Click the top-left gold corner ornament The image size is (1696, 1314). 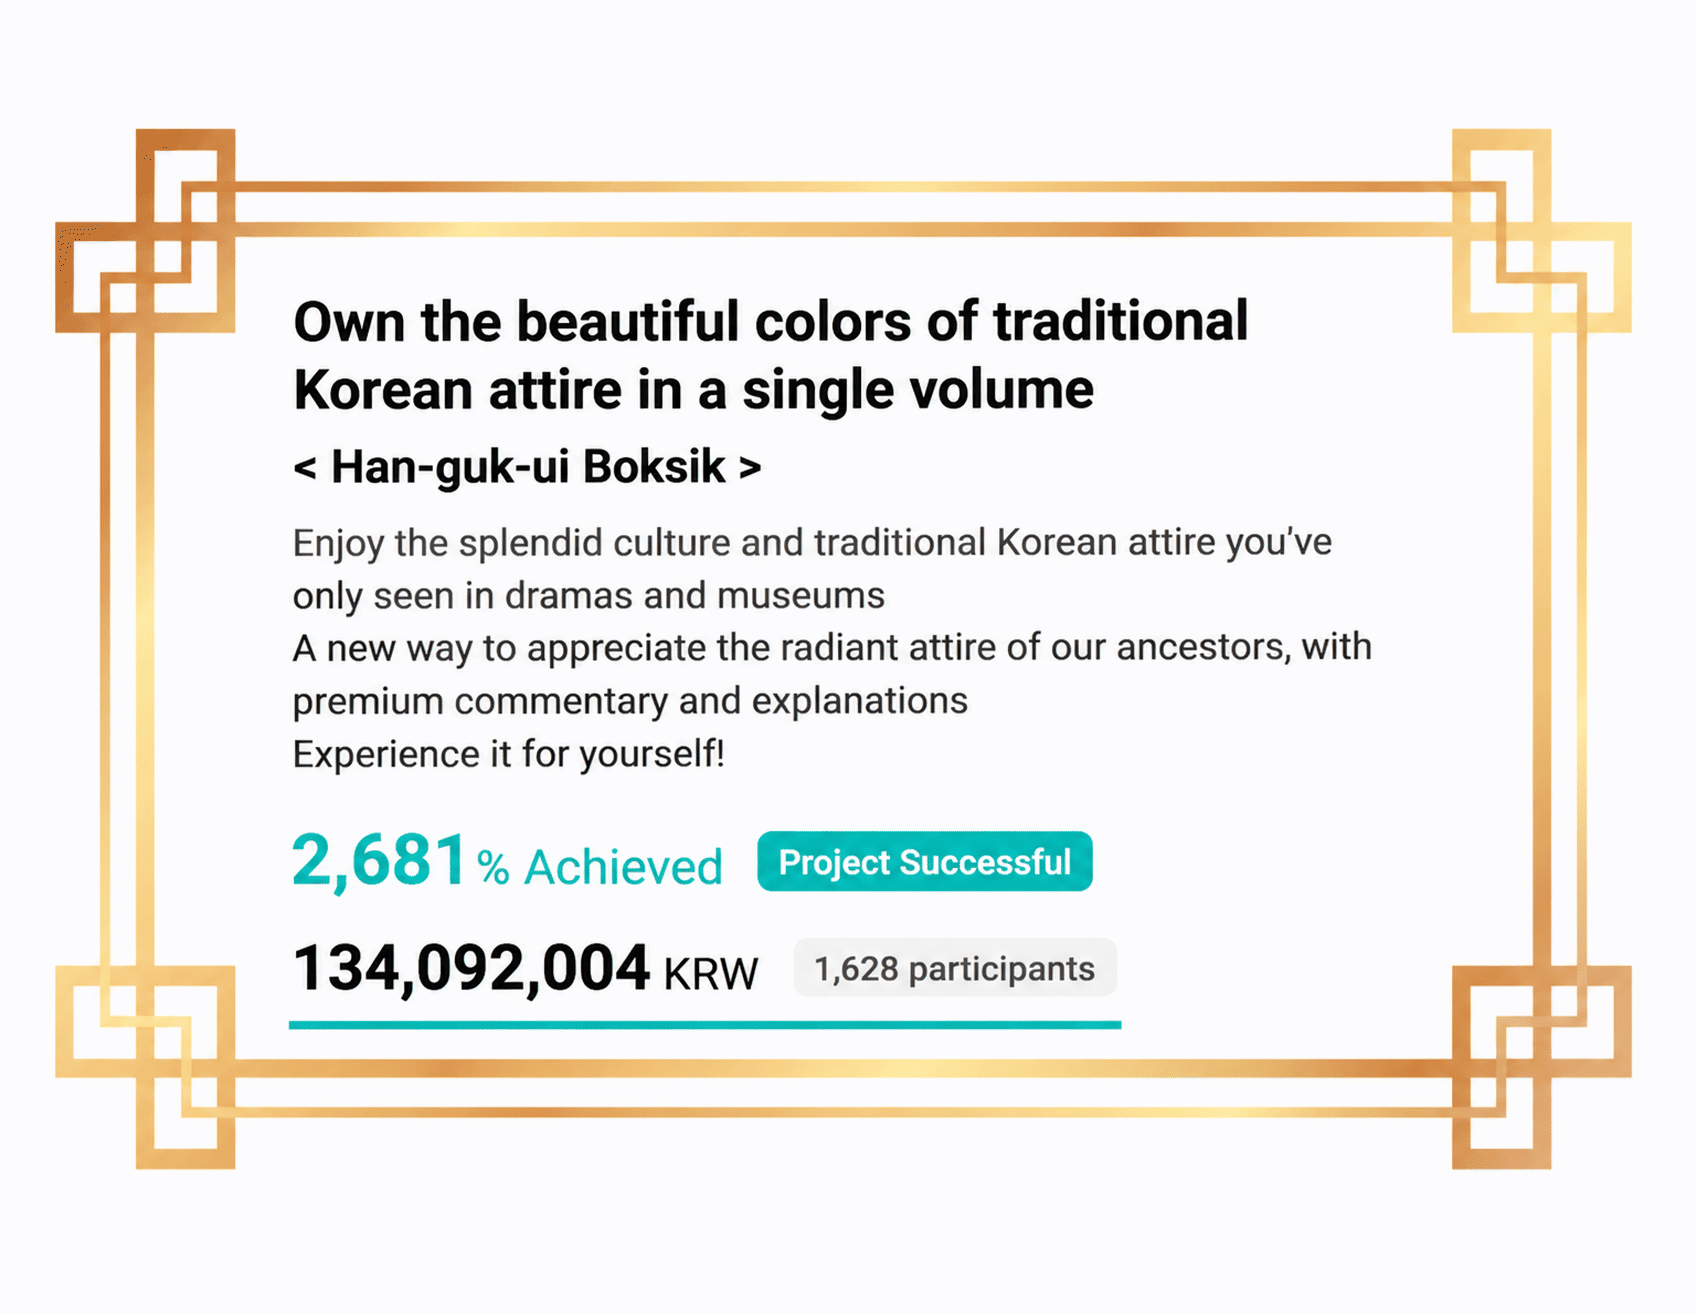coord(146,230)
